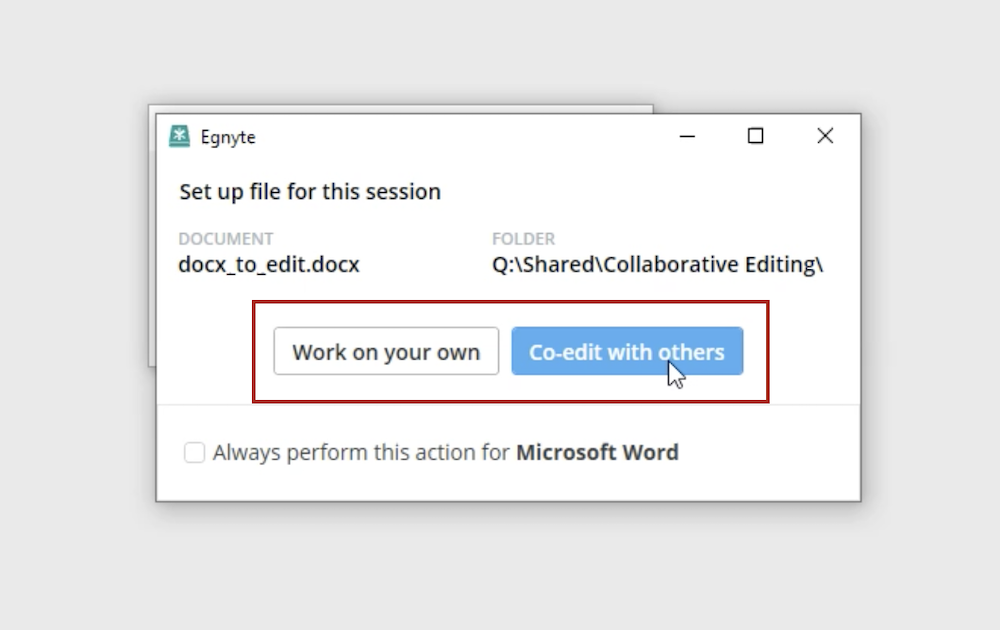Click the Egnyte title text
1000x630 pixels.
[x=228, y=137]
